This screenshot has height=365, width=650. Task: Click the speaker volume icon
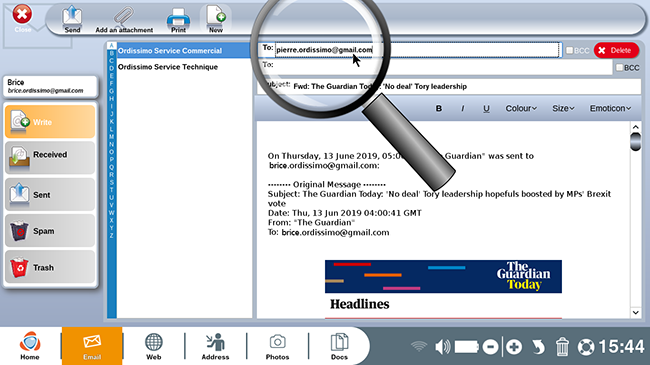coord(442,346)
